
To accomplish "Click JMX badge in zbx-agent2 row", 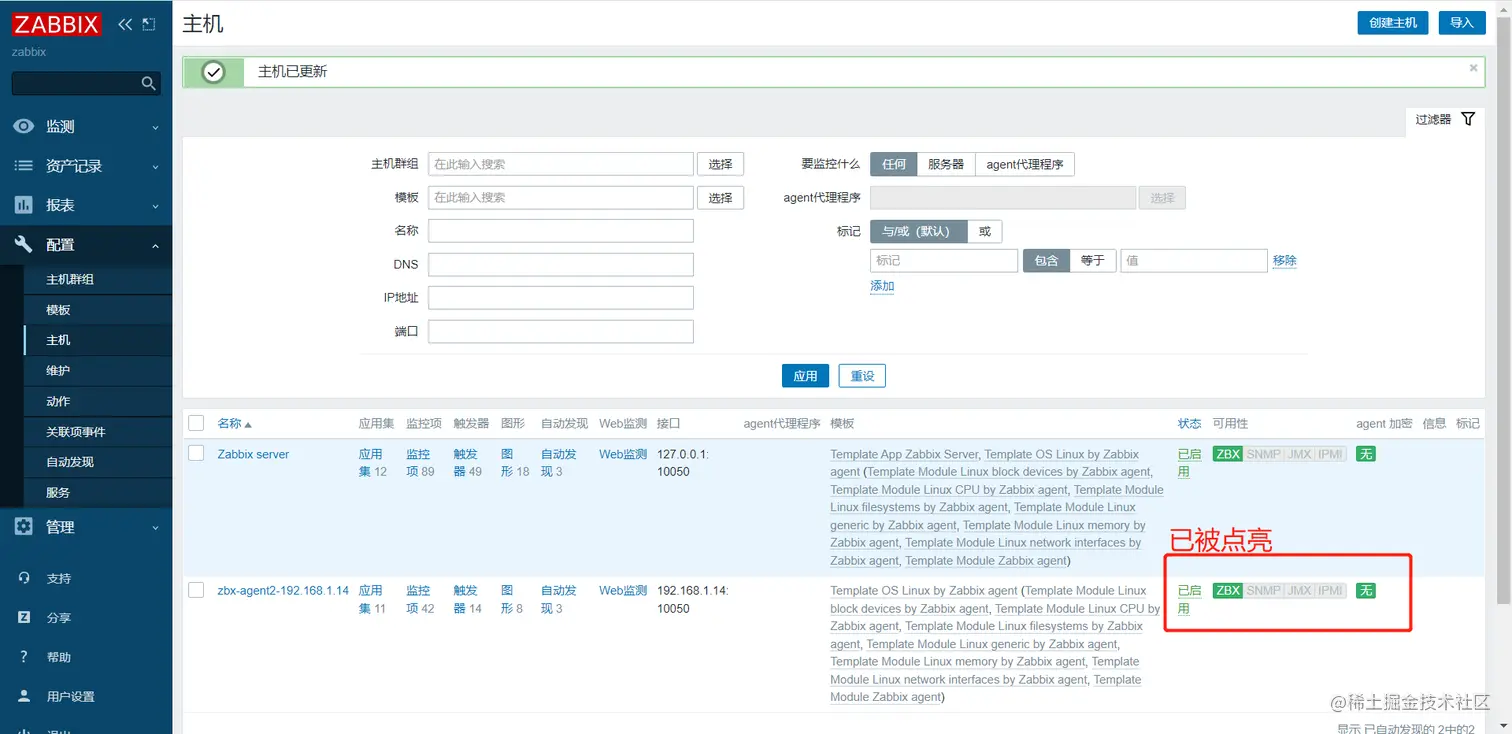I will (x=1299, y=591).
